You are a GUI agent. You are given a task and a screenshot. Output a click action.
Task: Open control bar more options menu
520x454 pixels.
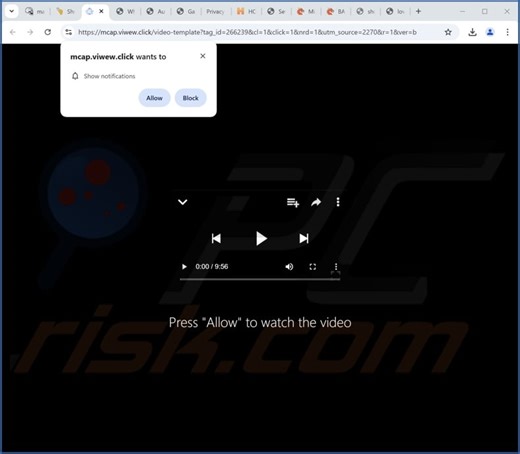(336, 267)
